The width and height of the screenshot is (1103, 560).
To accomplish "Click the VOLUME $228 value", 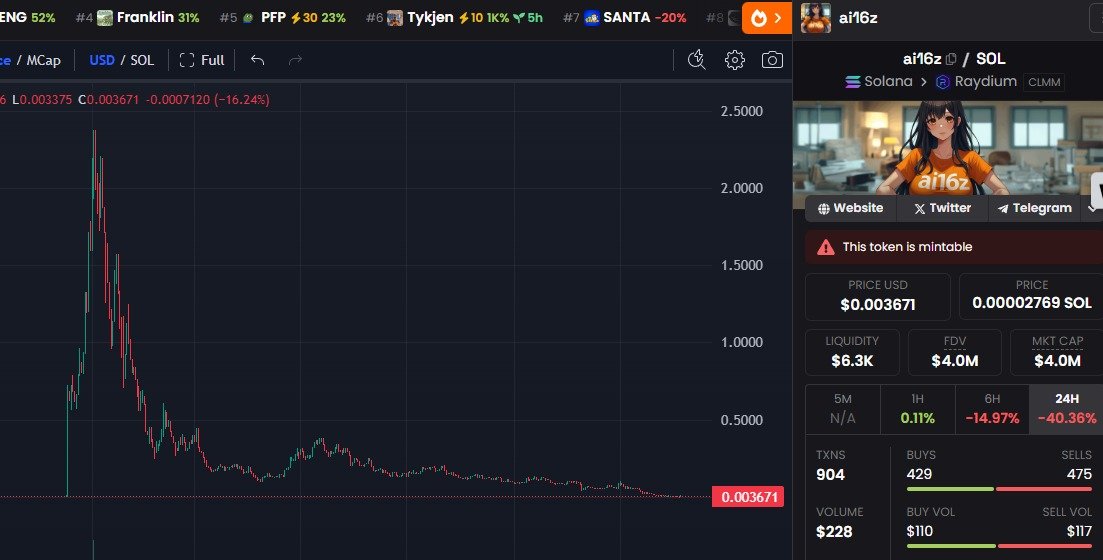I will (x=834, y=532).
